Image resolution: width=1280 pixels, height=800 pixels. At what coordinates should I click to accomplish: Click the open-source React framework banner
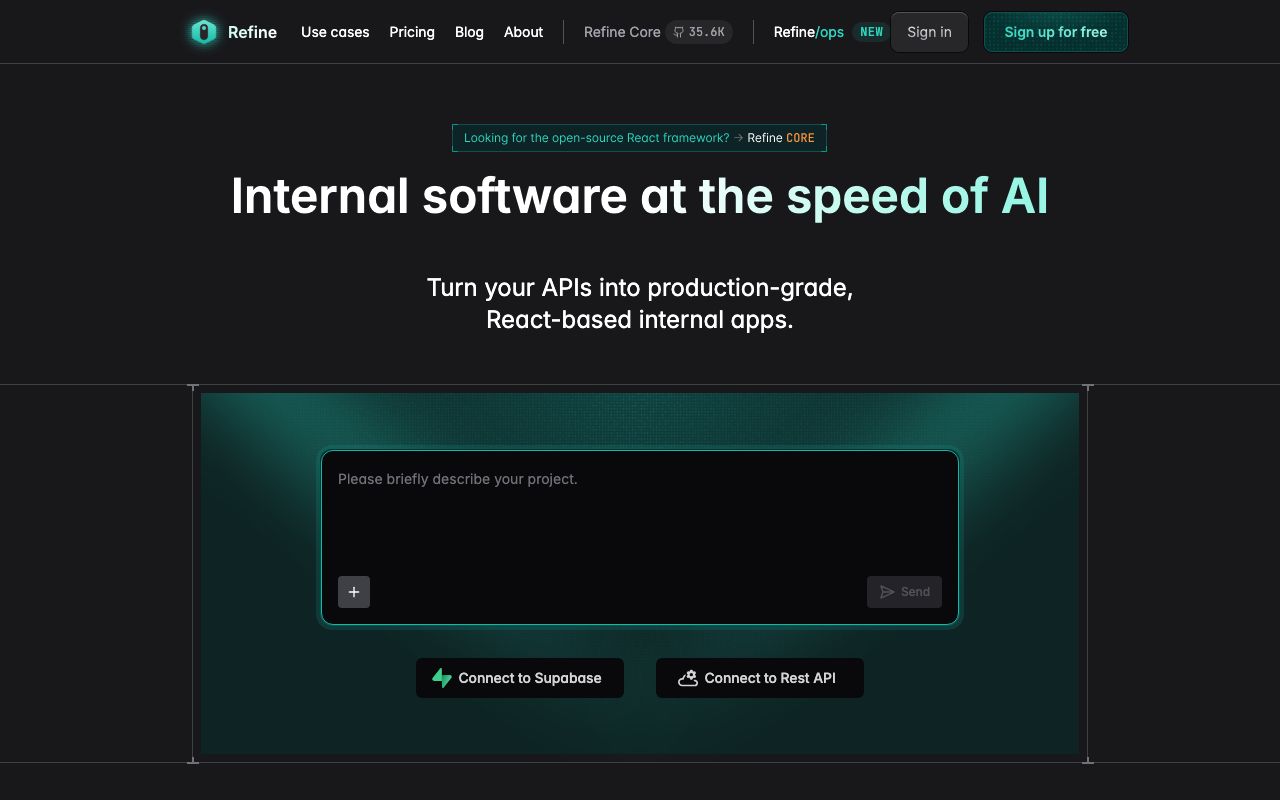(x=639, y=138)
